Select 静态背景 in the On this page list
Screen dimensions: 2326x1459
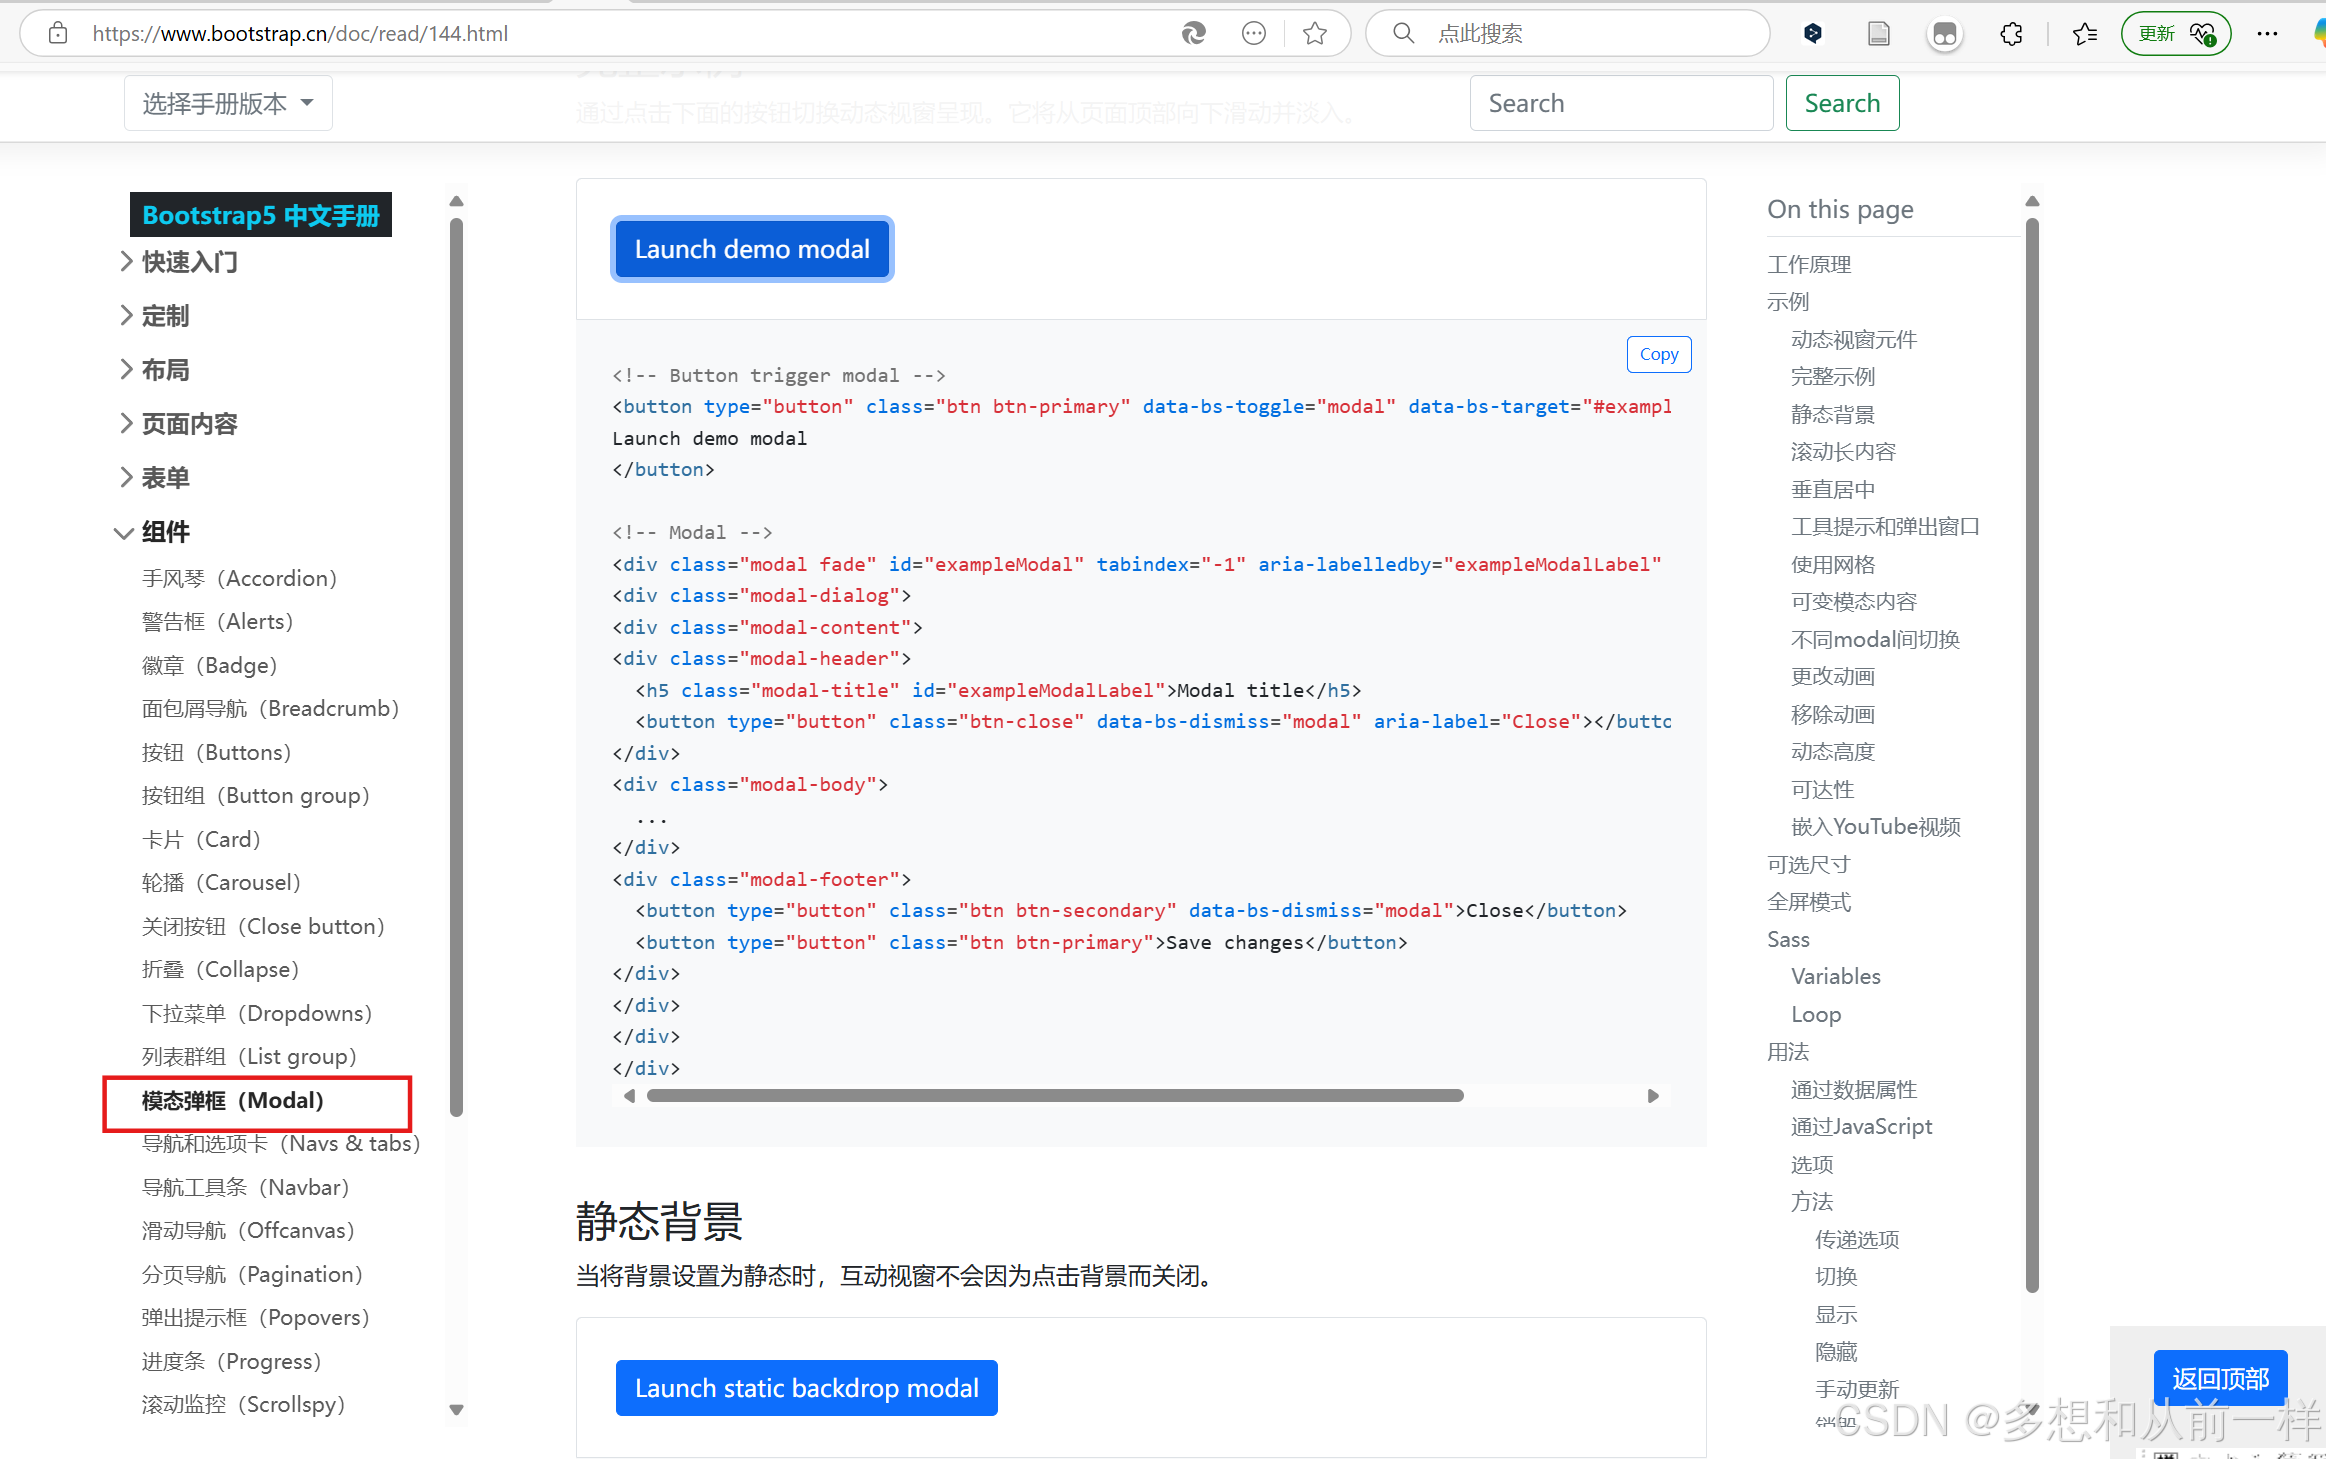[x=1832, y=414]
